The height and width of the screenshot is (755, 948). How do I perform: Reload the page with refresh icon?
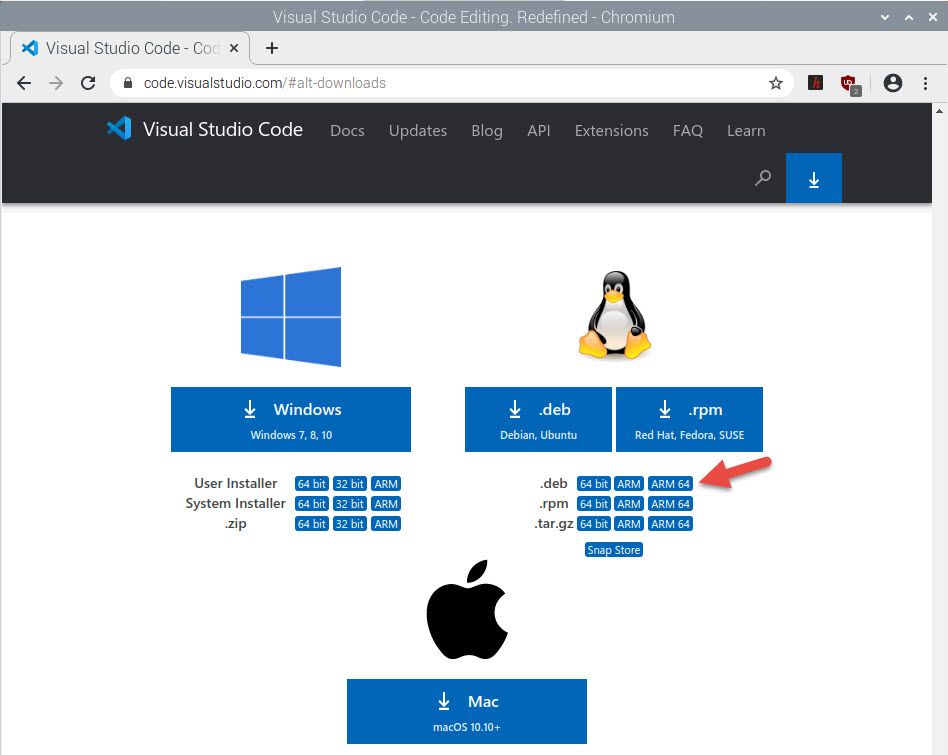(x=88, y=83)
